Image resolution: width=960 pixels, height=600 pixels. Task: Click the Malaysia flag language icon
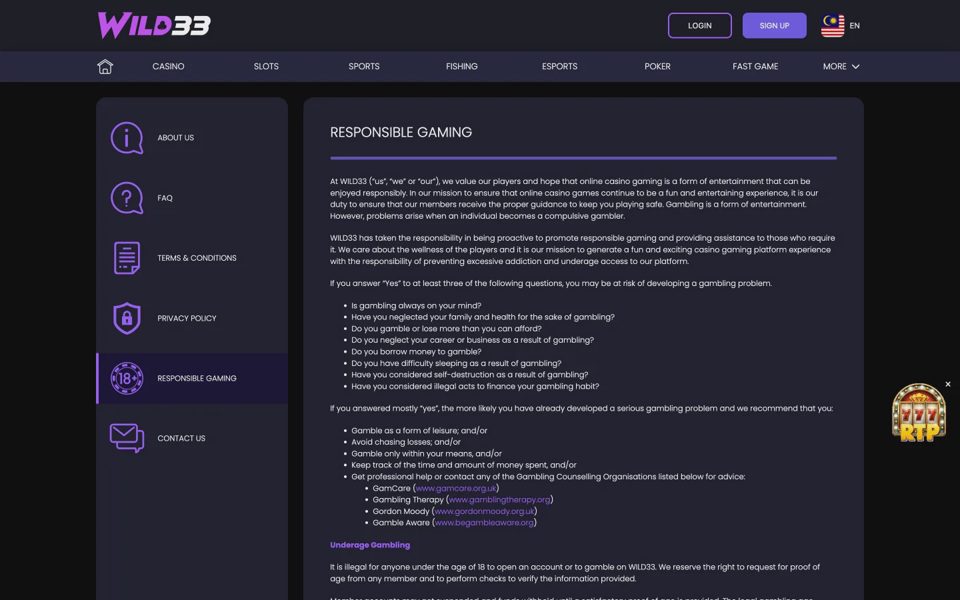(833, 26)
